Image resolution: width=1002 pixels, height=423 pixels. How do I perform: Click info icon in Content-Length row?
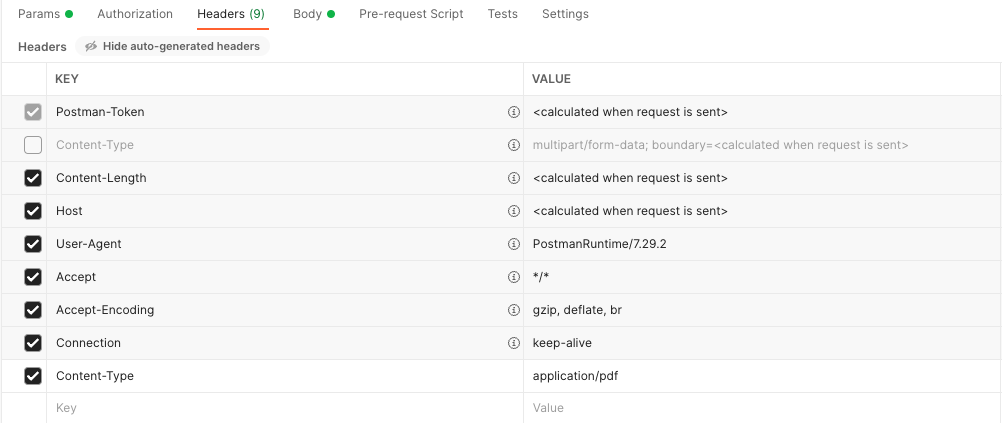click(x=514, y=178)
